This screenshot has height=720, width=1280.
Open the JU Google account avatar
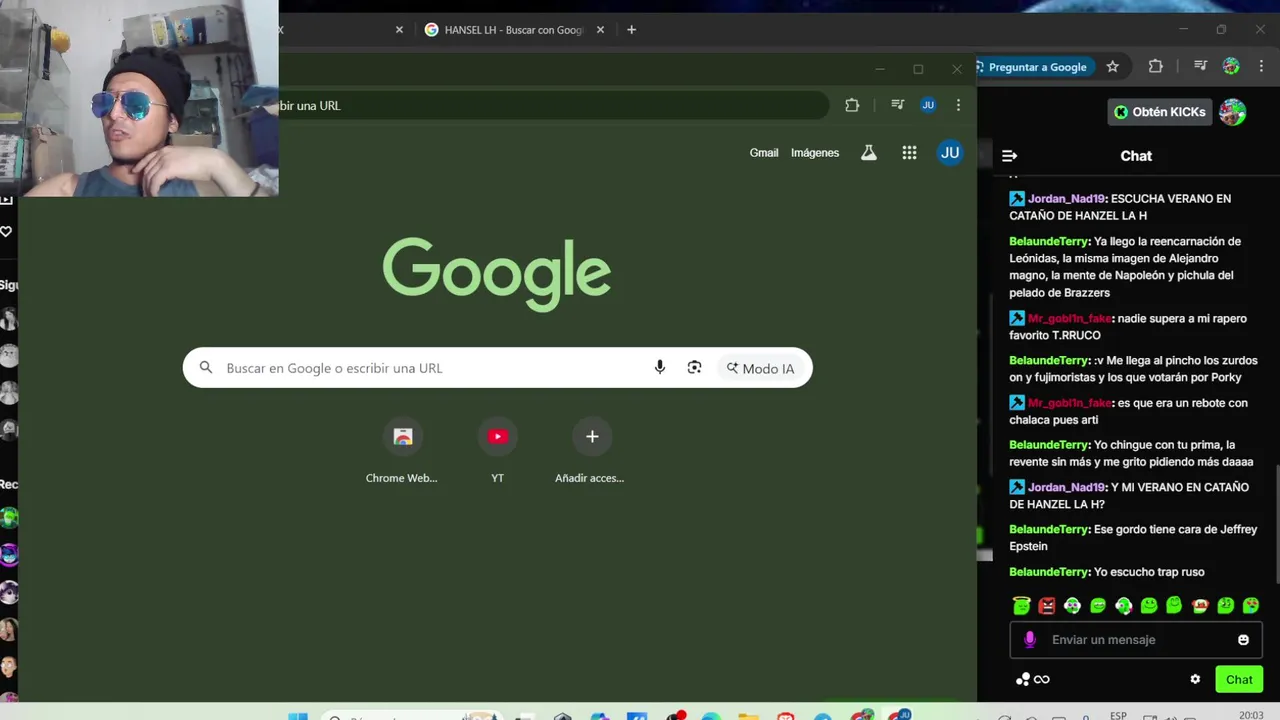(x=950, y=153)
